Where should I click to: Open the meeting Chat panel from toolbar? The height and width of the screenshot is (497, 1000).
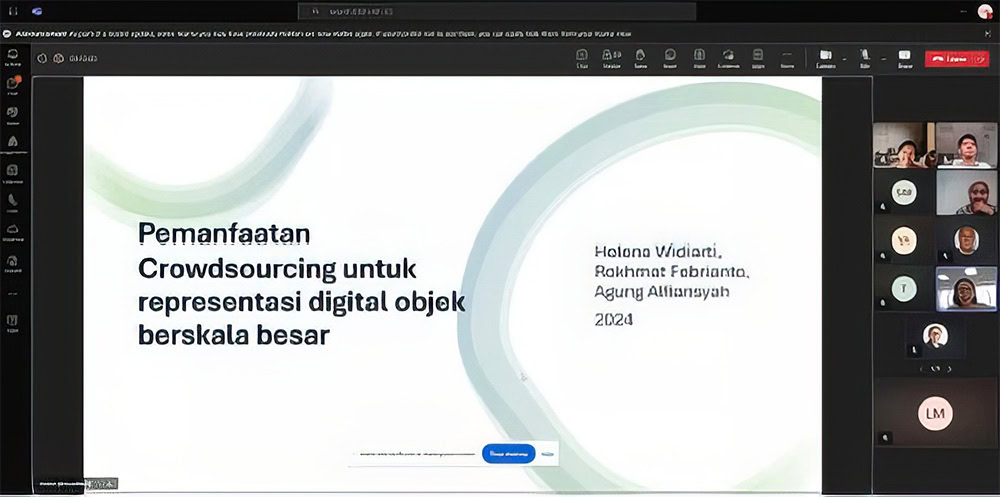(x=582, y=58)
